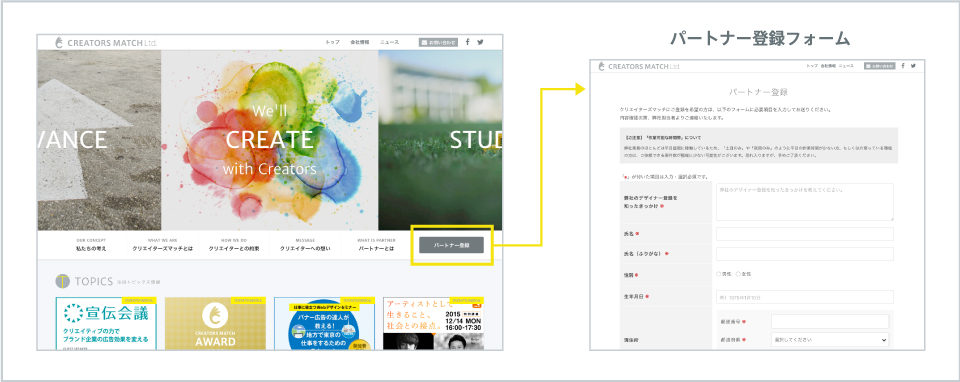Click the round TOPICS section icon
The width and height of the screenshot is (960, 382).
pos(62,281)
